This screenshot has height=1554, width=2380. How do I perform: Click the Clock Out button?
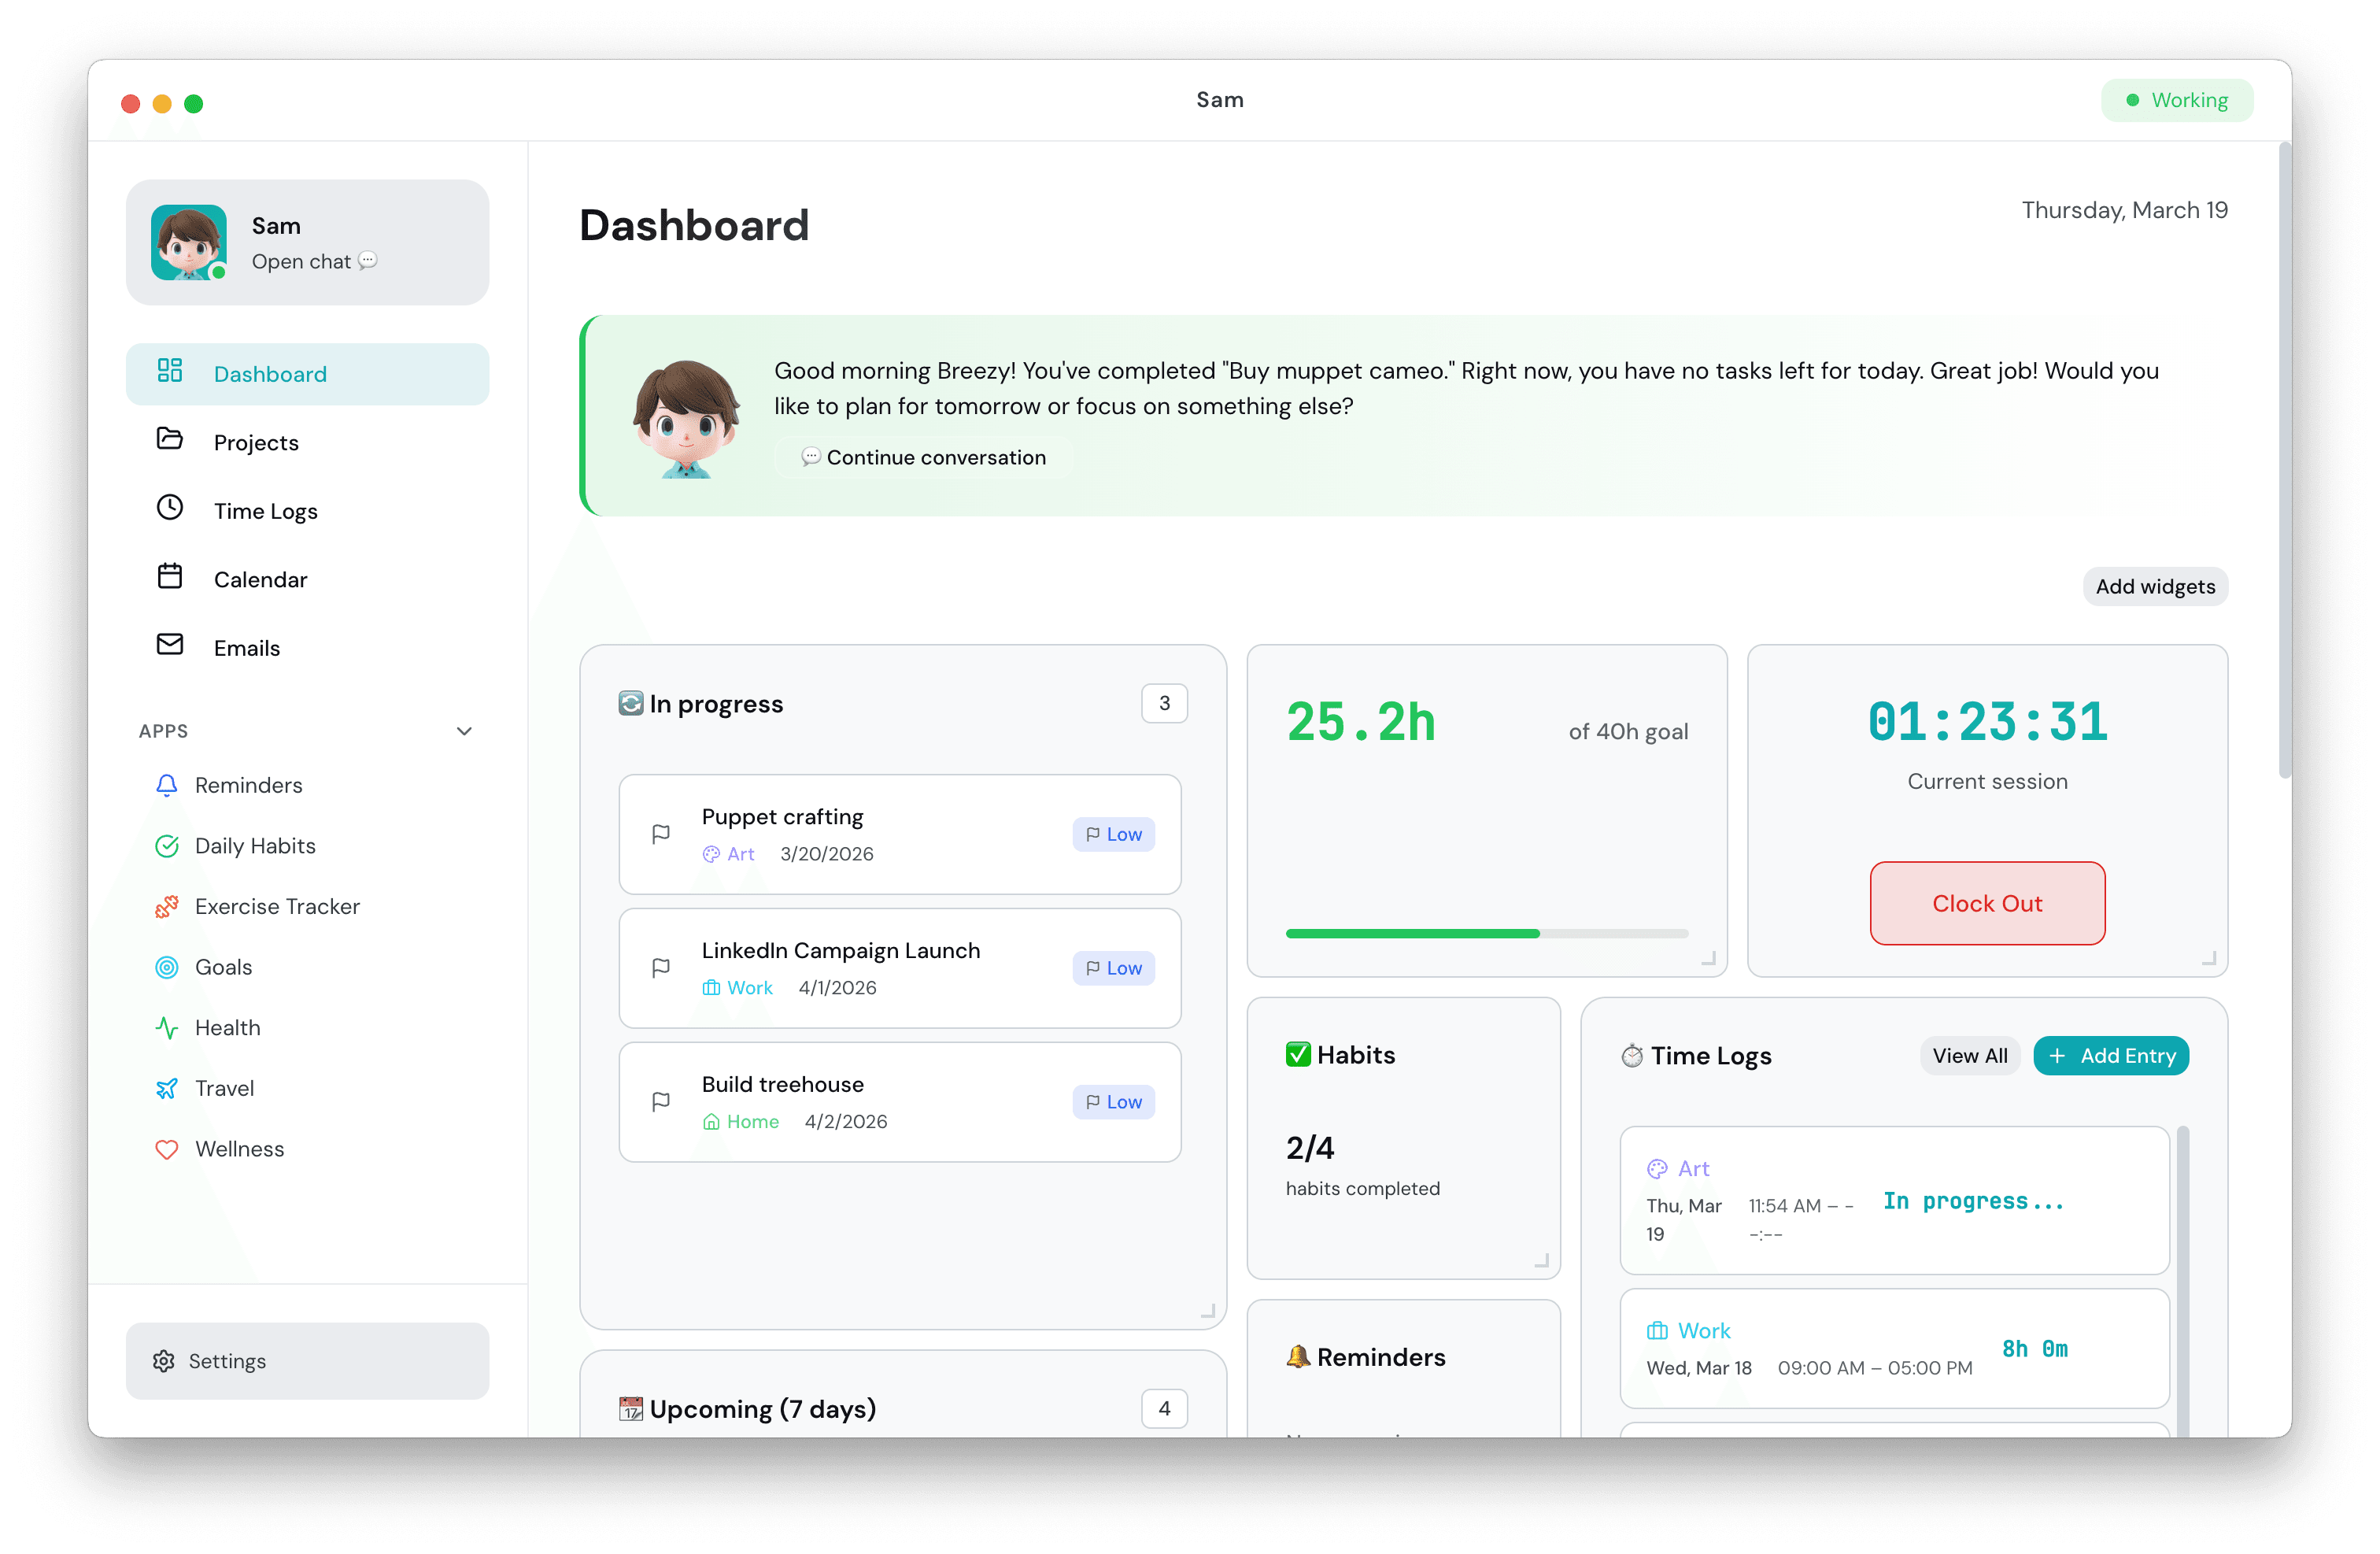[1987, 903]
